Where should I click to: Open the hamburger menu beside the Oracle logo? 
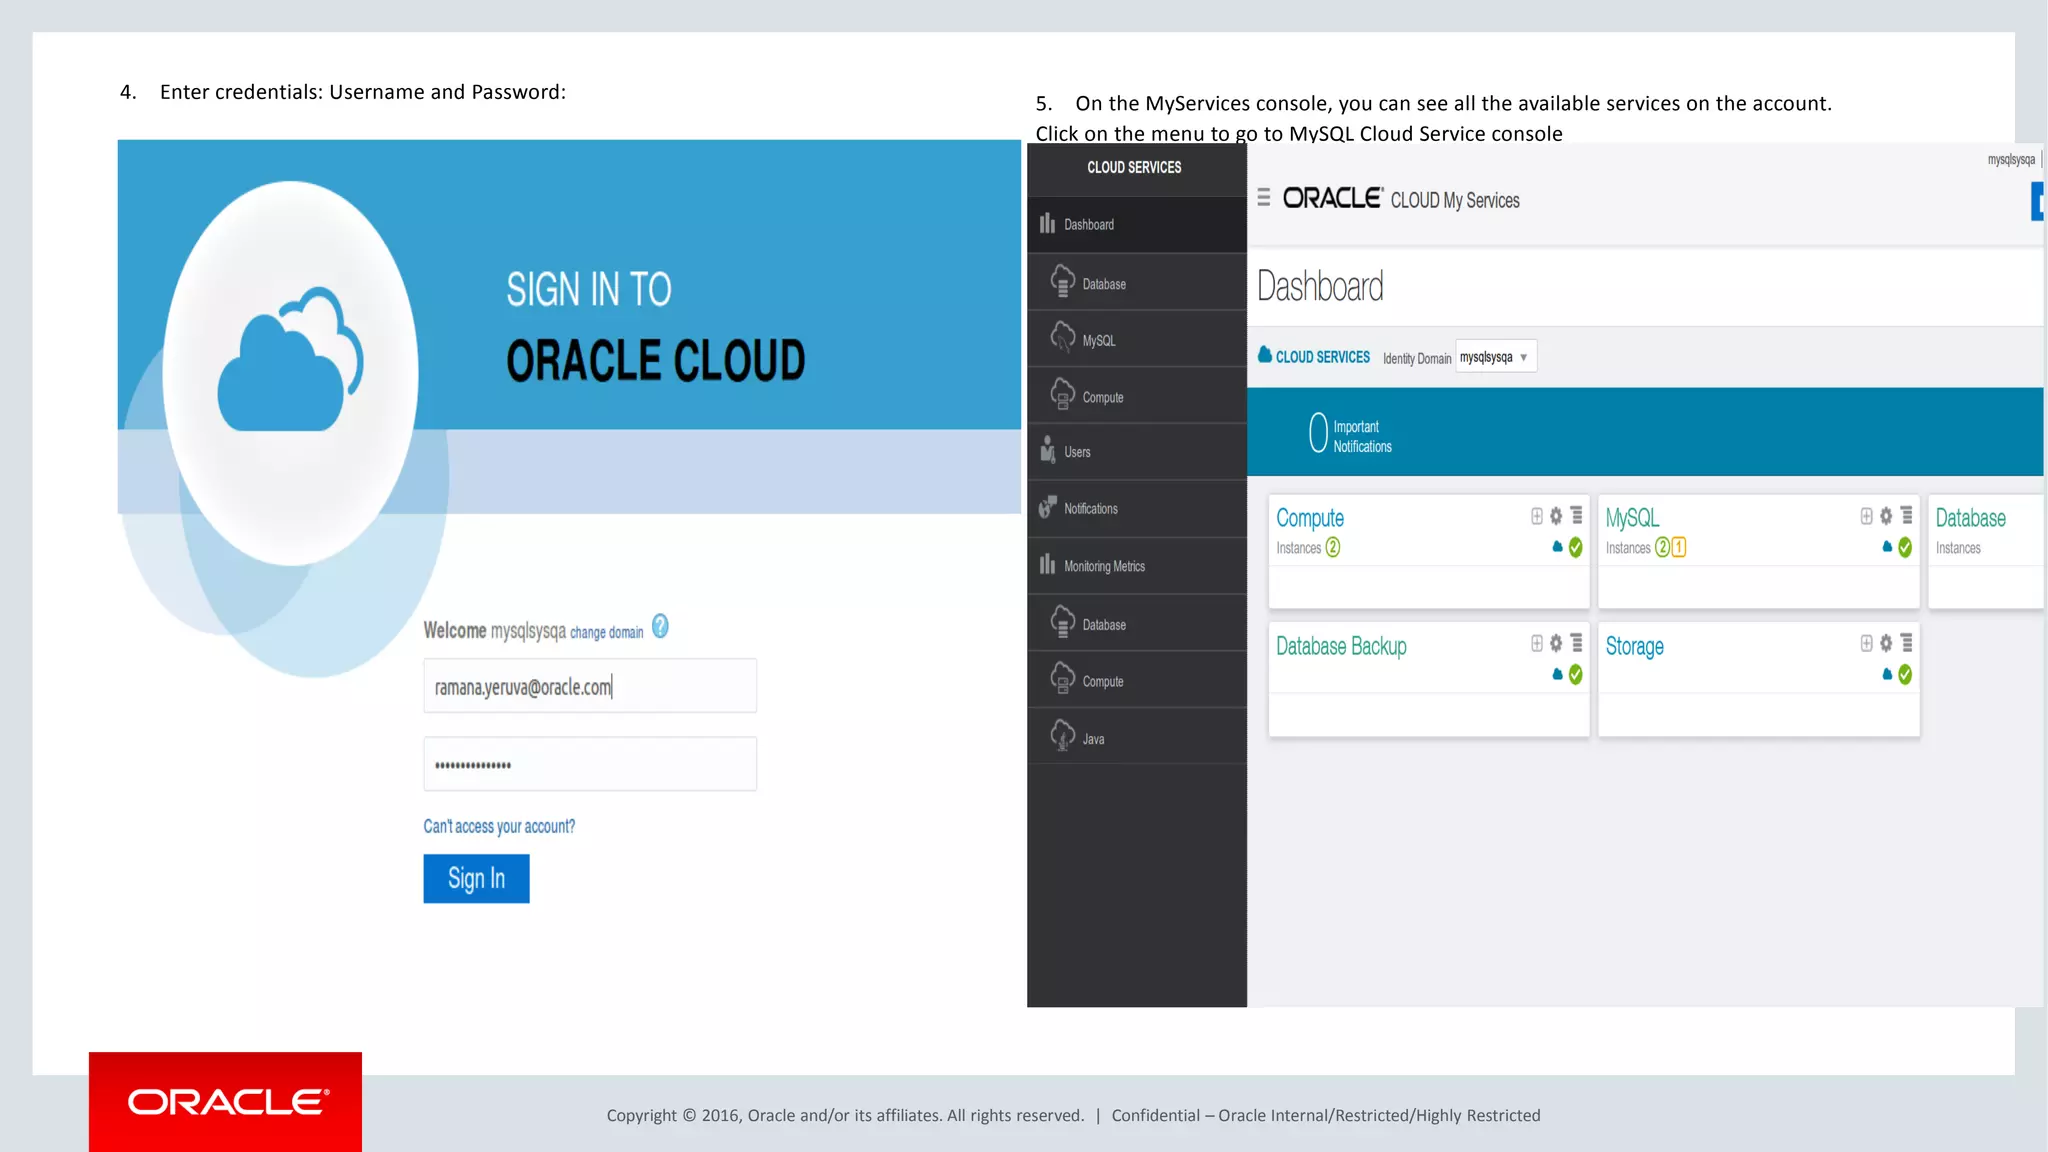click(x=1264, y=198)
